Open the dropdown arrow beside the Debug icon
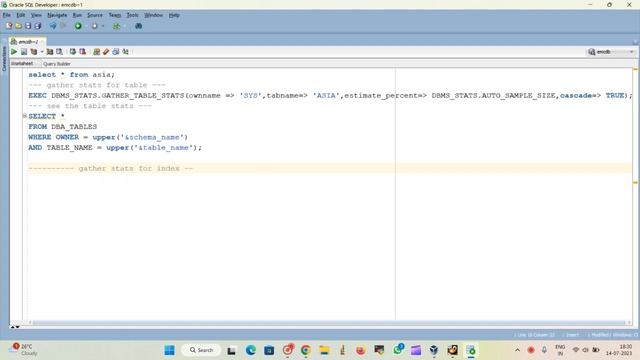This screenshot has width=640, height=360. pyautogui.click(x=102, y=26)
